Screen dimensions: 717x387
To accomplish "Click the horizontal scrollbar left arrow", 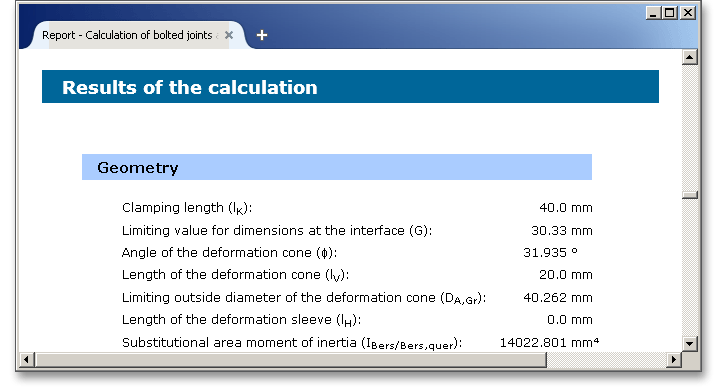I will (x=26, y=360).
